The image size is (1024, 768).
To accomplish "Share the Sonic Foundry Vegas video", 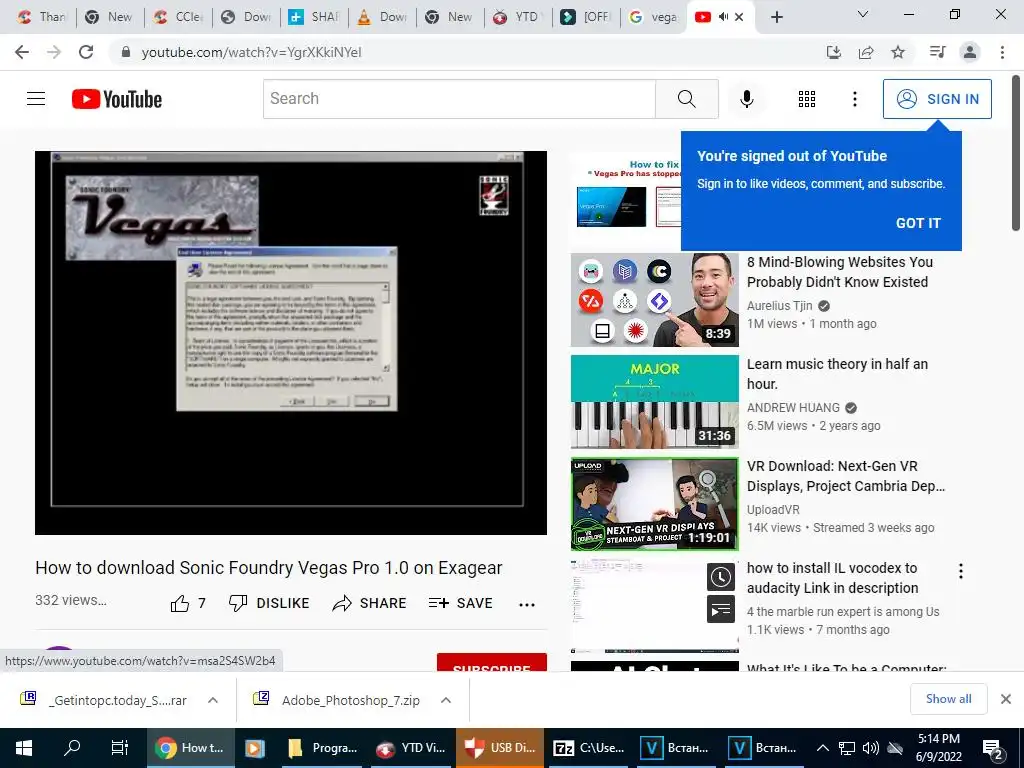I will point(369,603).
